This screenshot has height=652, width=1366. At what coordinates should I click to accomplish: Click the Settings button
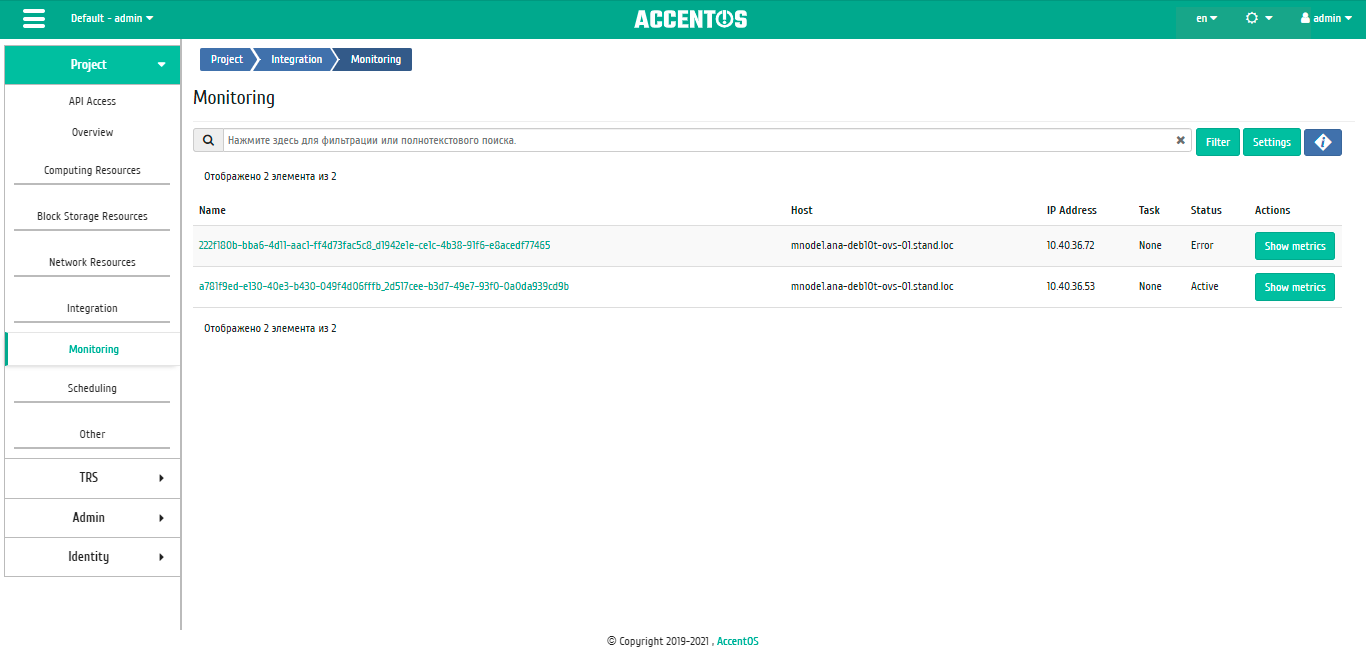pyautogui.click(x=1272, y=142)
